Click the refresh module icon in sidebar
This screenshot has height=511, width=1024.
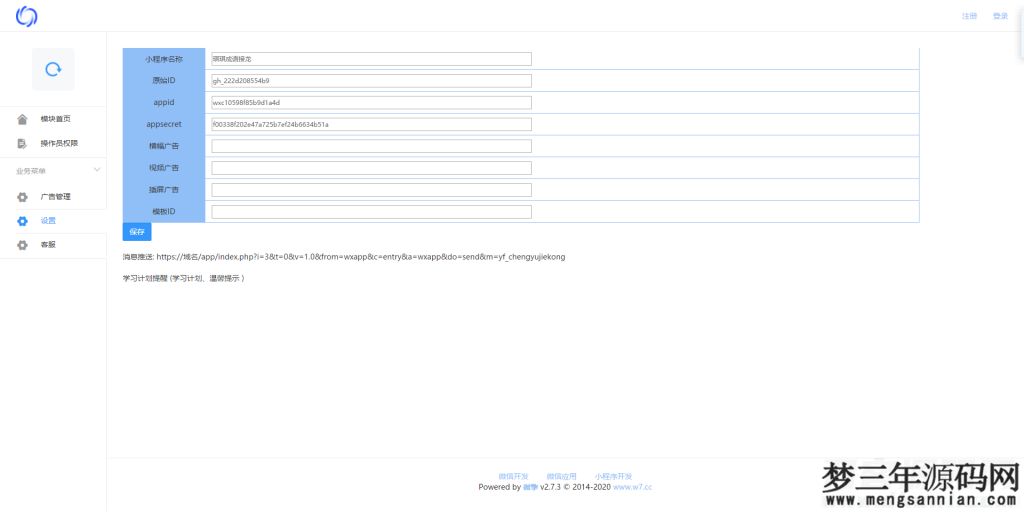(x=53, y=69)
